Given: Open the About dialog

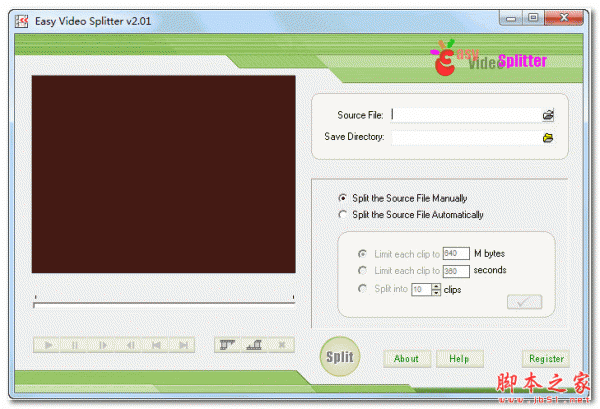Looking at the screenshot, I should point(407,358).
